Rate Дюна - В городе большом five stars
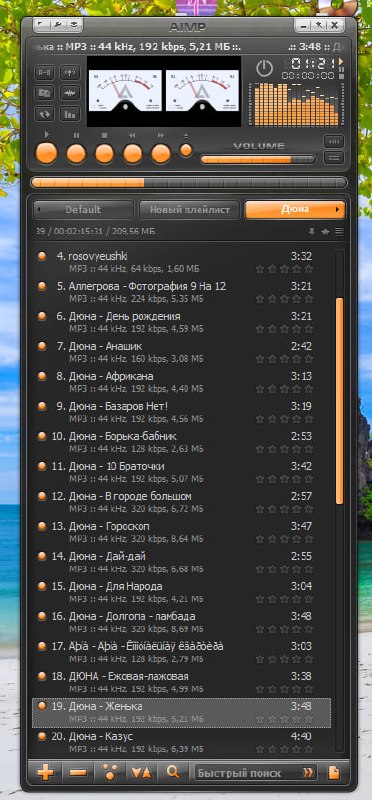The image size is (372, 800). tap(309, 509)
